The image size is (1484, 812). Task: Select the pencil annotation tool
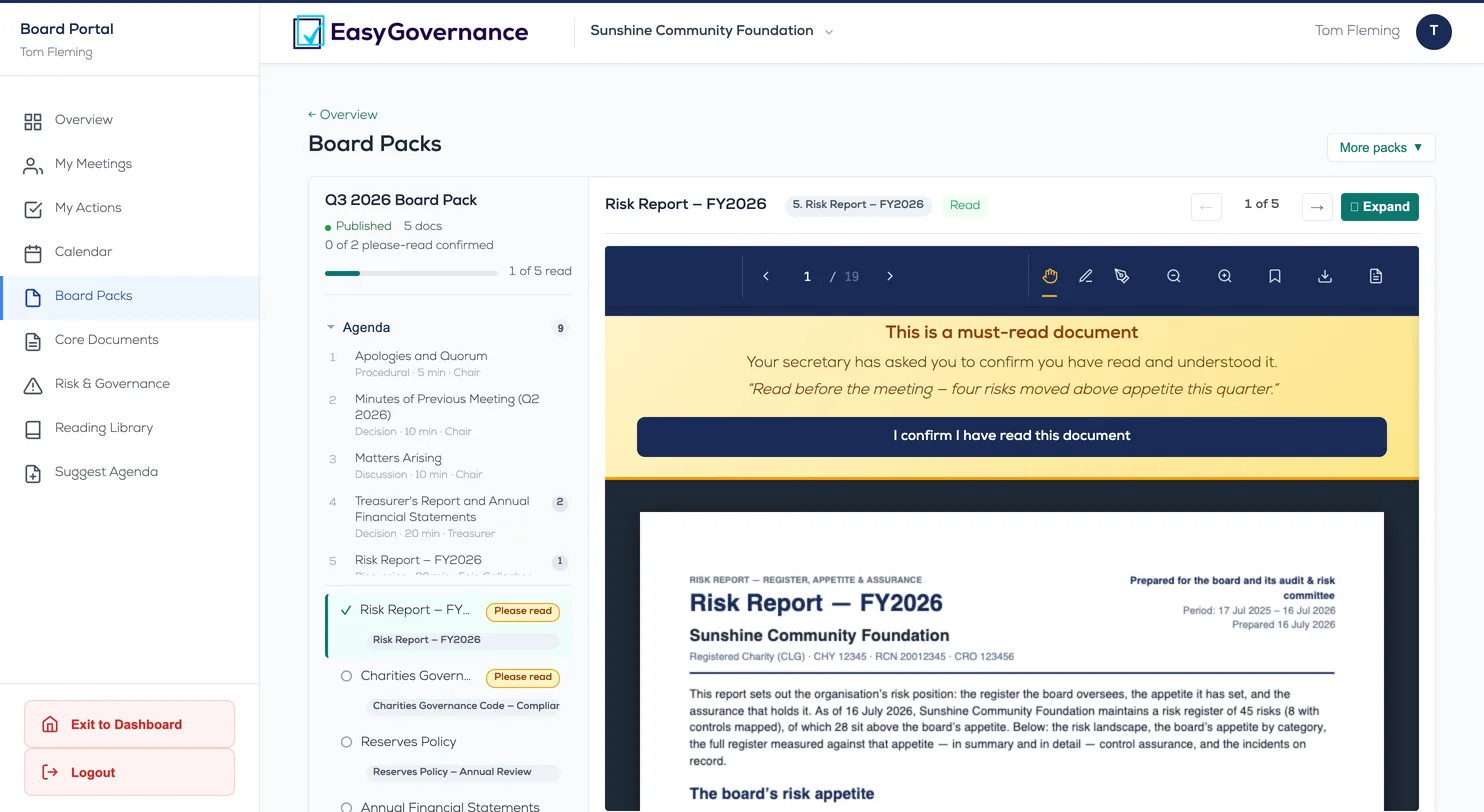click(x=1086, y=276)
